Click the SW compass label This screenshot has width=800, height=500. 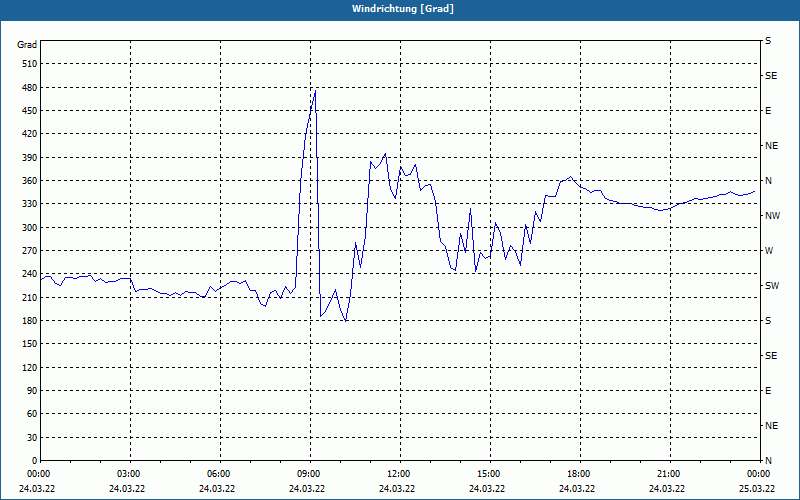772,286
